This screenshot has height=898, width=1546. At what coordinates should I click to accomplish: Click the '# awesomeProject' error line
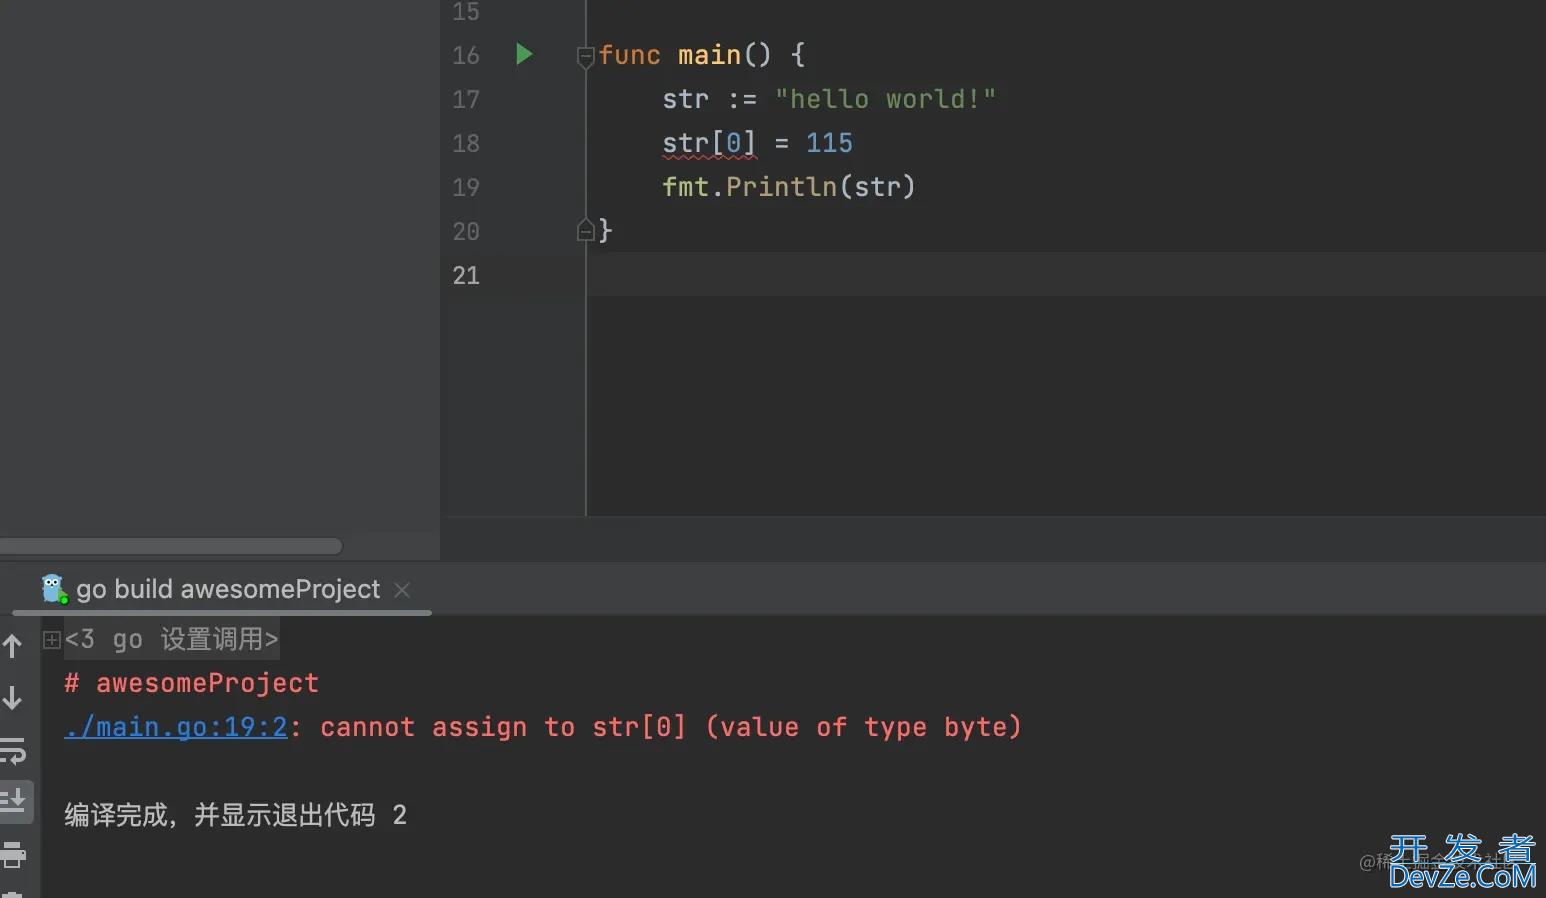[x=192, y=683]
